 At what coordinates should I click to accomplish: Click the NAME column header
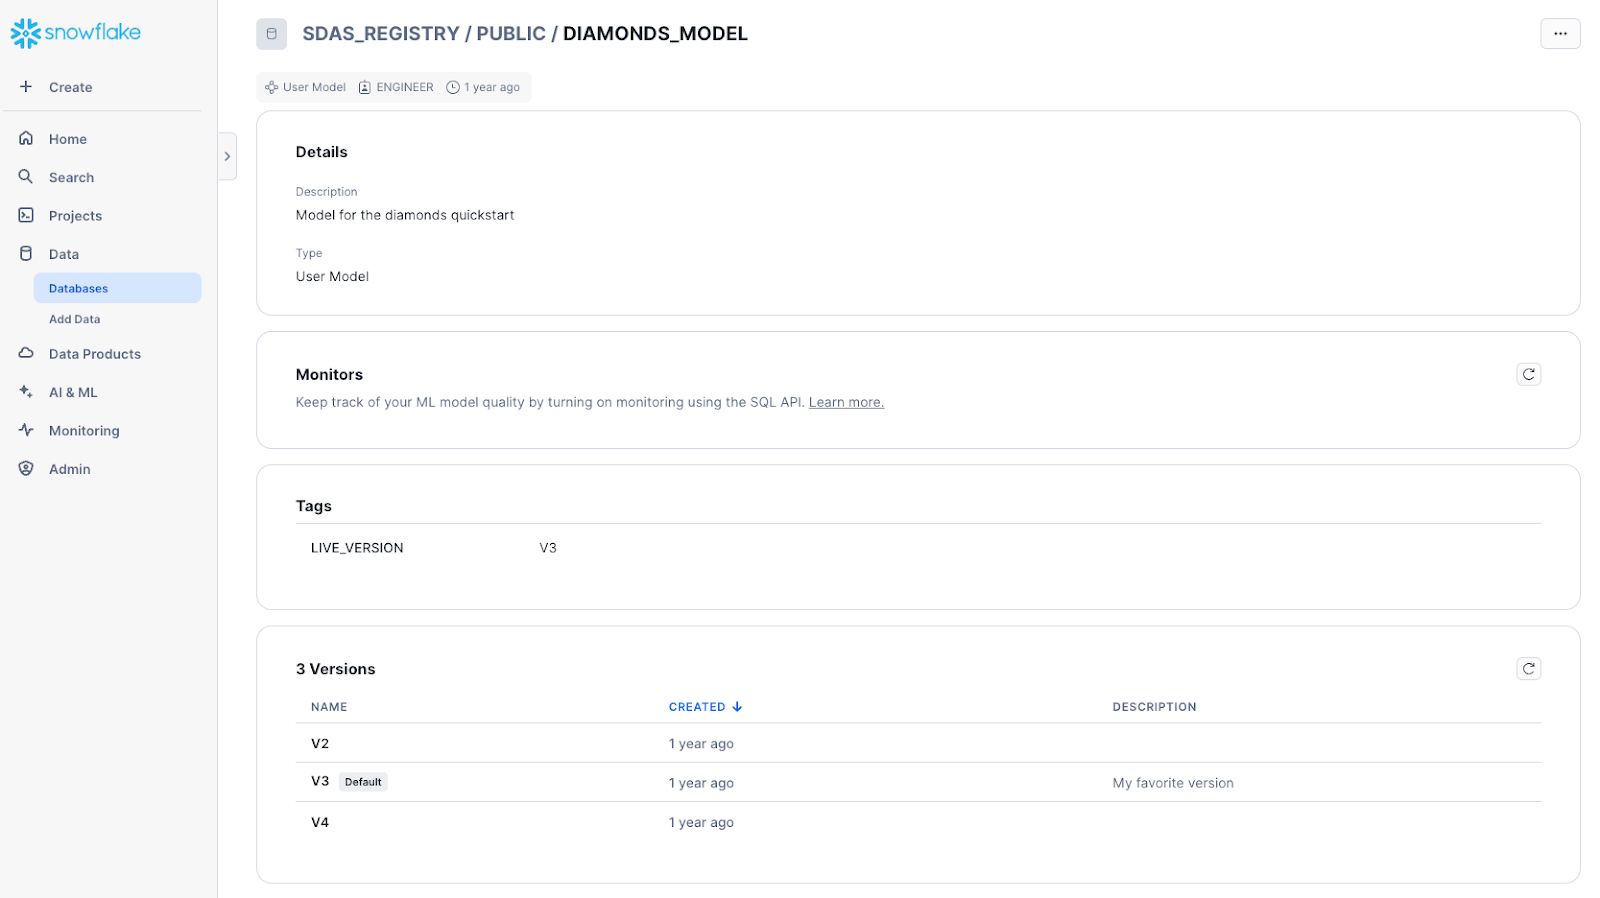329,707
